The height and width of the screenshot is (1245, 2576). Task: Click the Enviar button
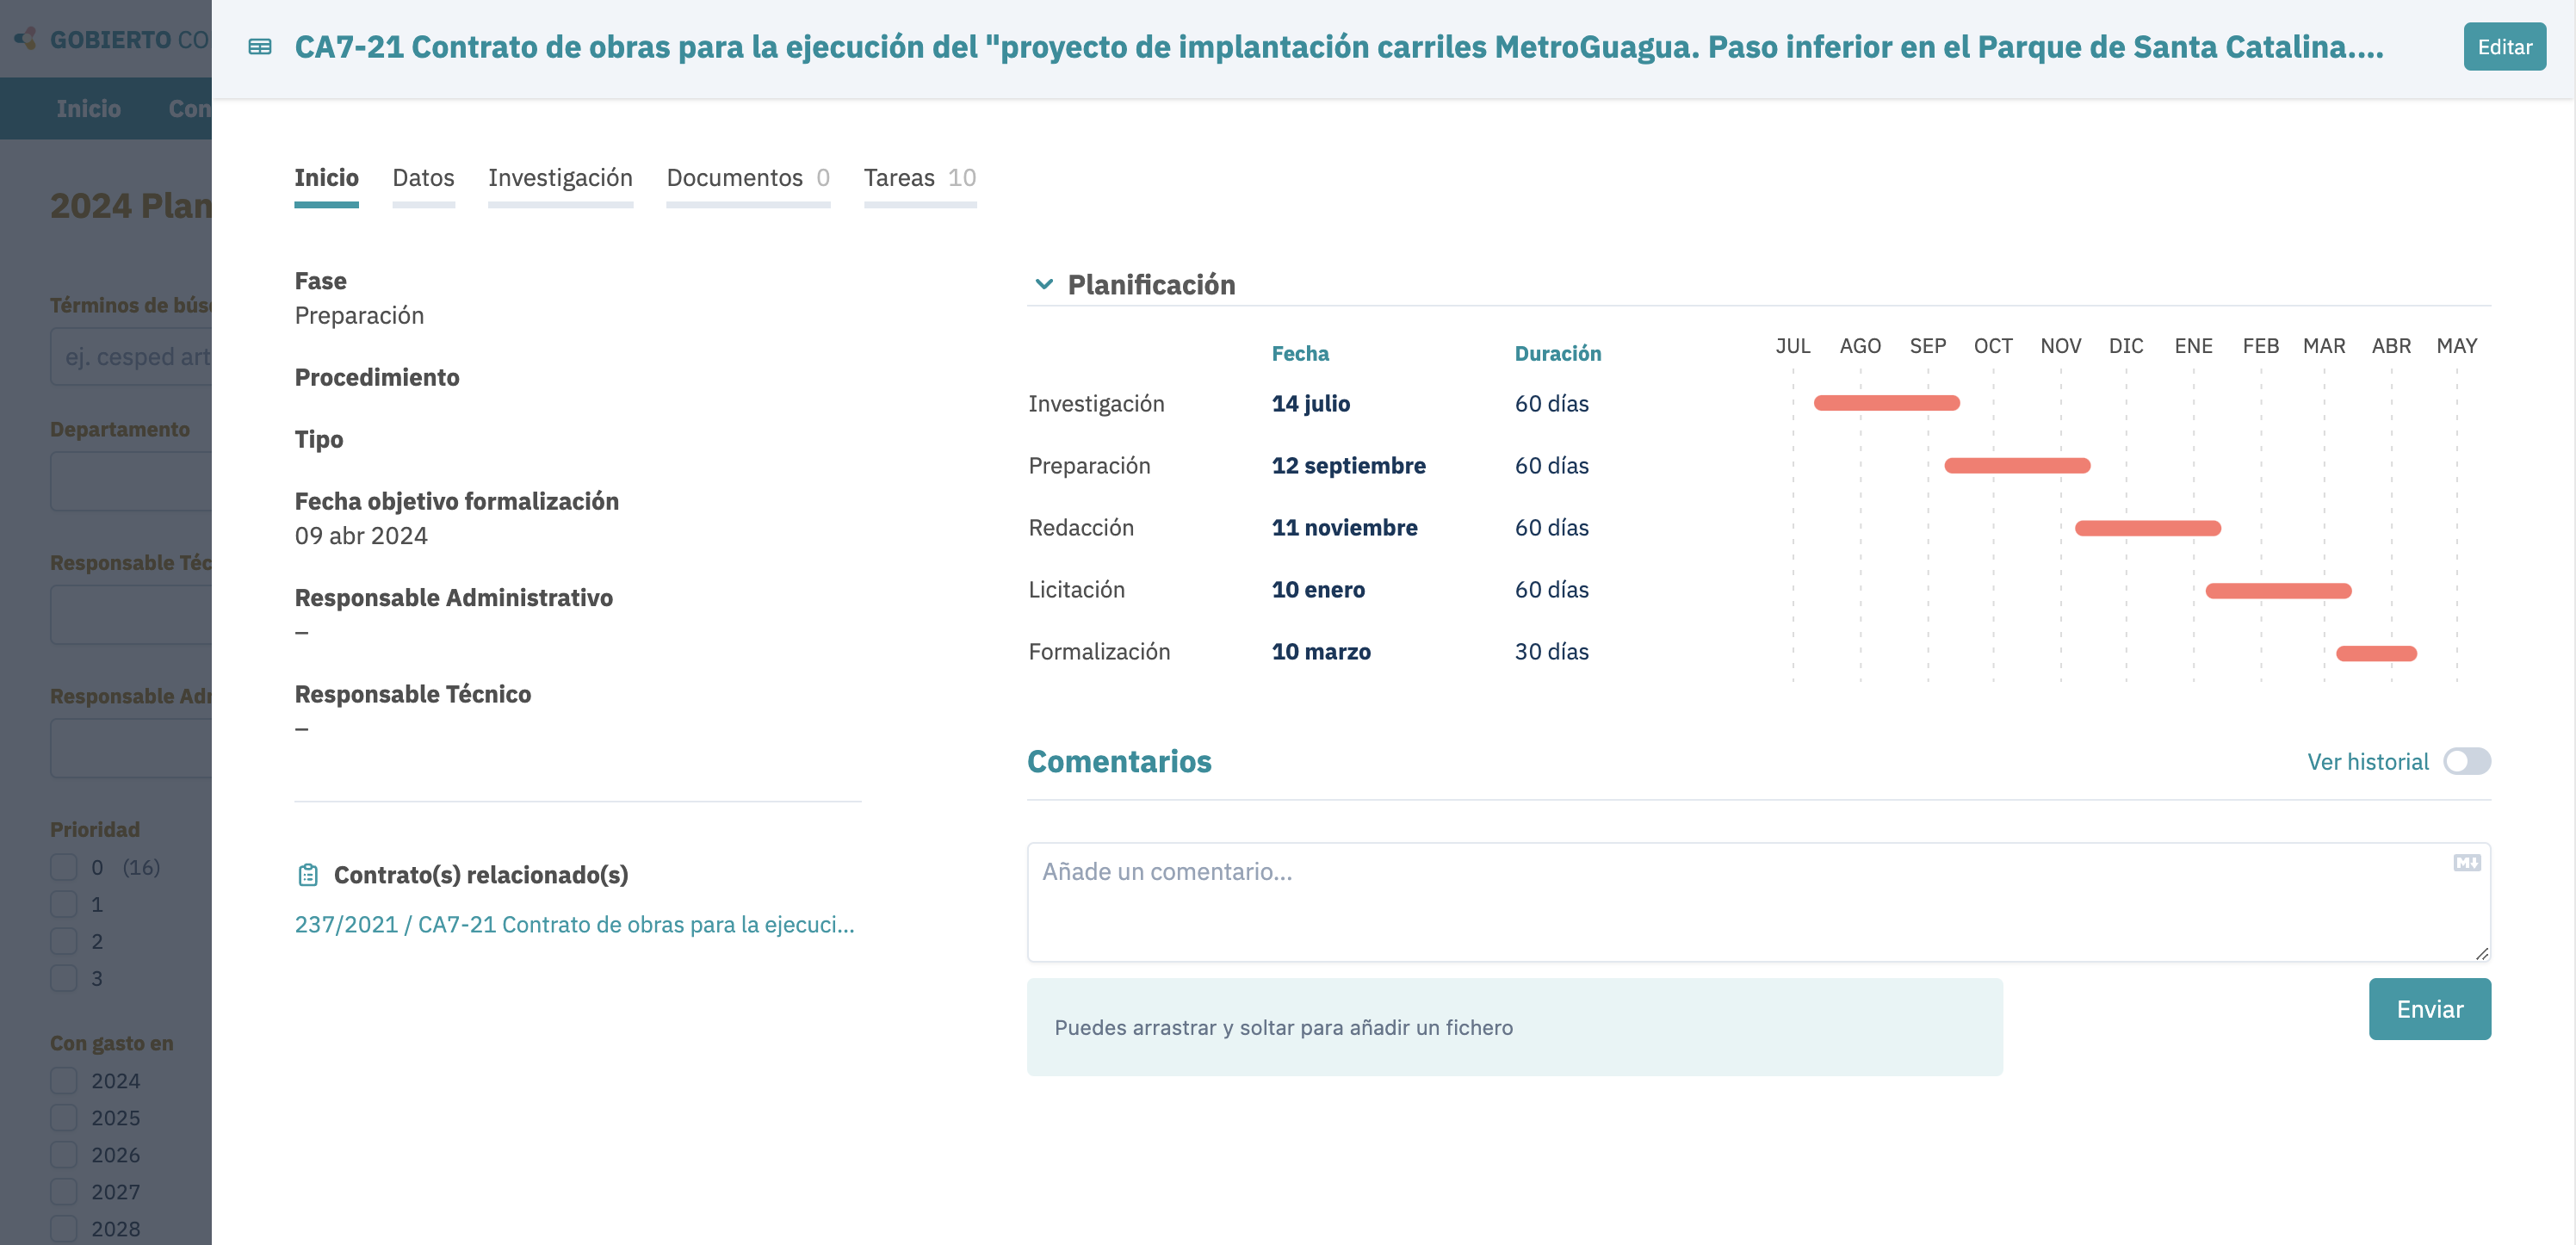(x=2429, y=1009)
